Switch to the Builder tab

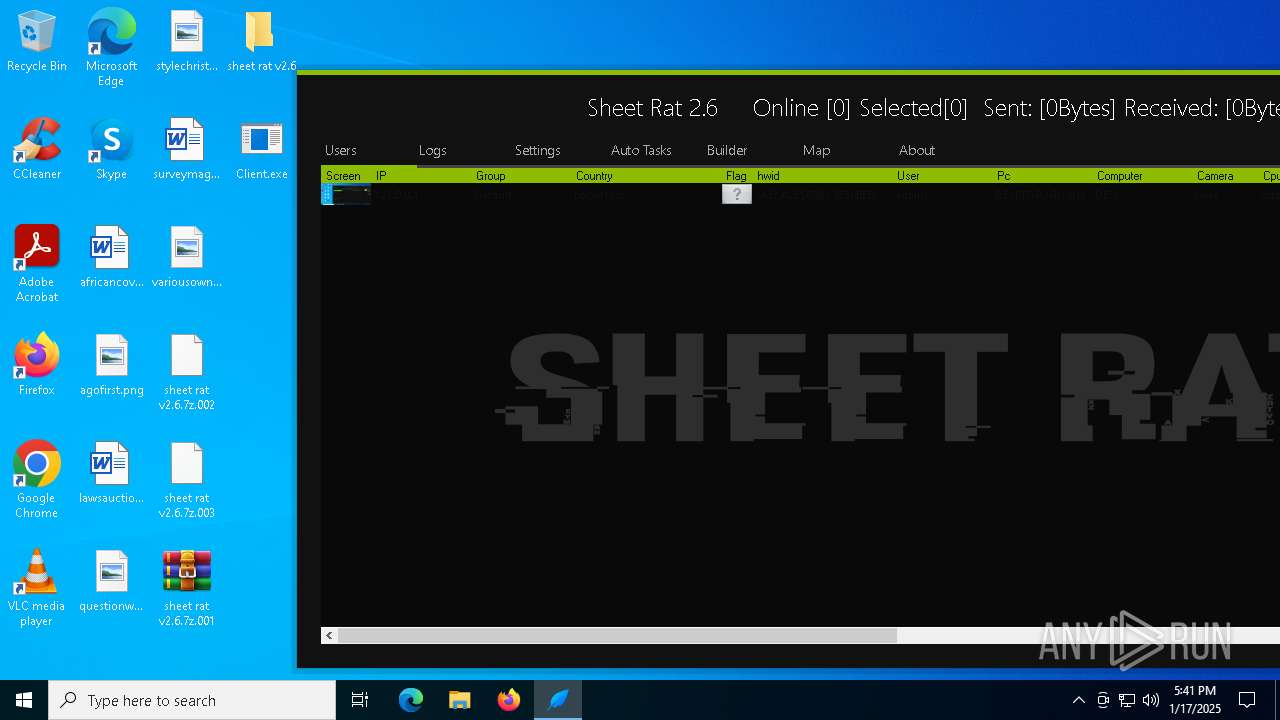point(727,150)
